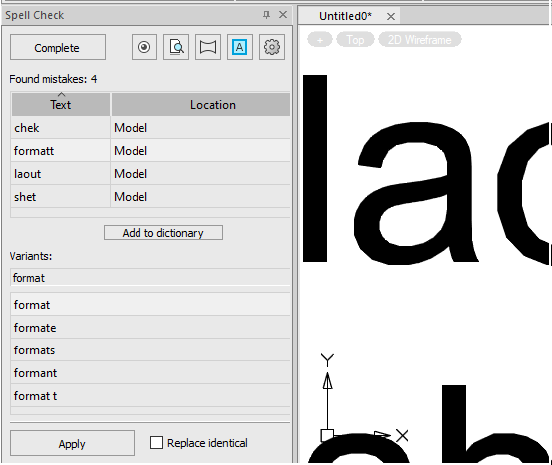
Task: Click the Complete button
Action: point(58,47)
